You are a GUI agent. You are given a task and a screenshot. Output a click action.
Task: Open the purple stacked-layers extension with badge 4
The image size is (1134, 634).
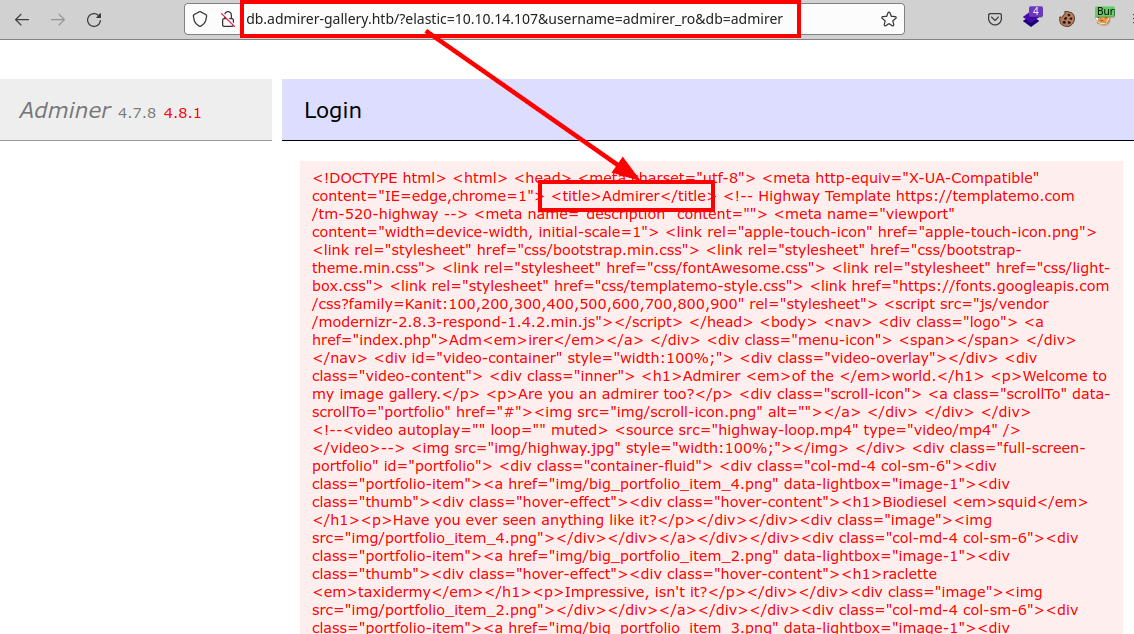(1032, 17)
